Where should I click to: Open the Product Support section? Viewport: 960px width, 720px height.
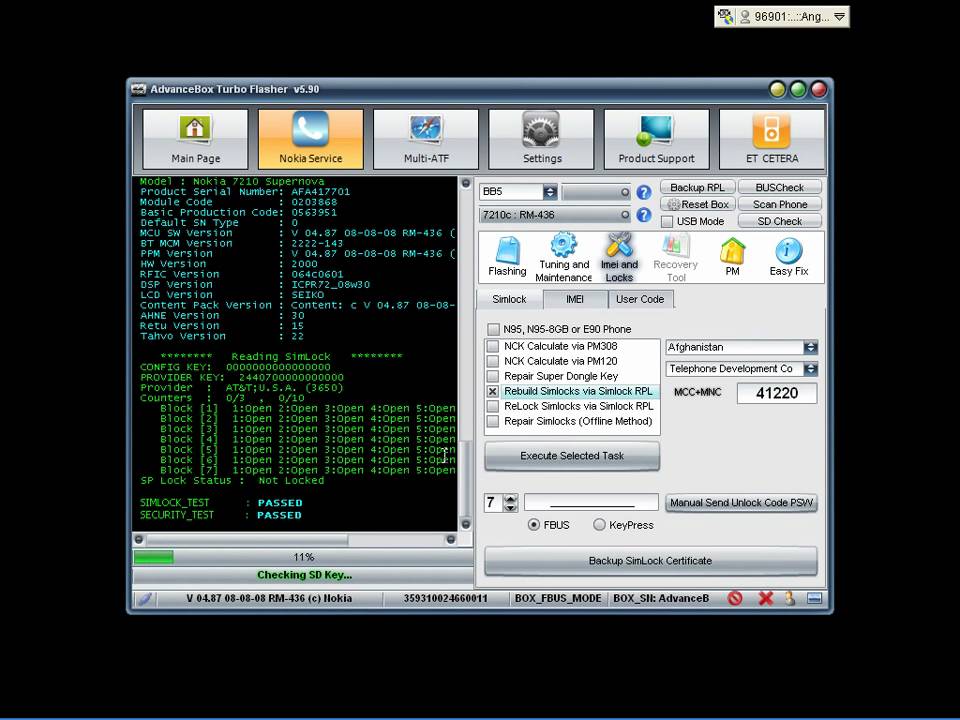656,139
